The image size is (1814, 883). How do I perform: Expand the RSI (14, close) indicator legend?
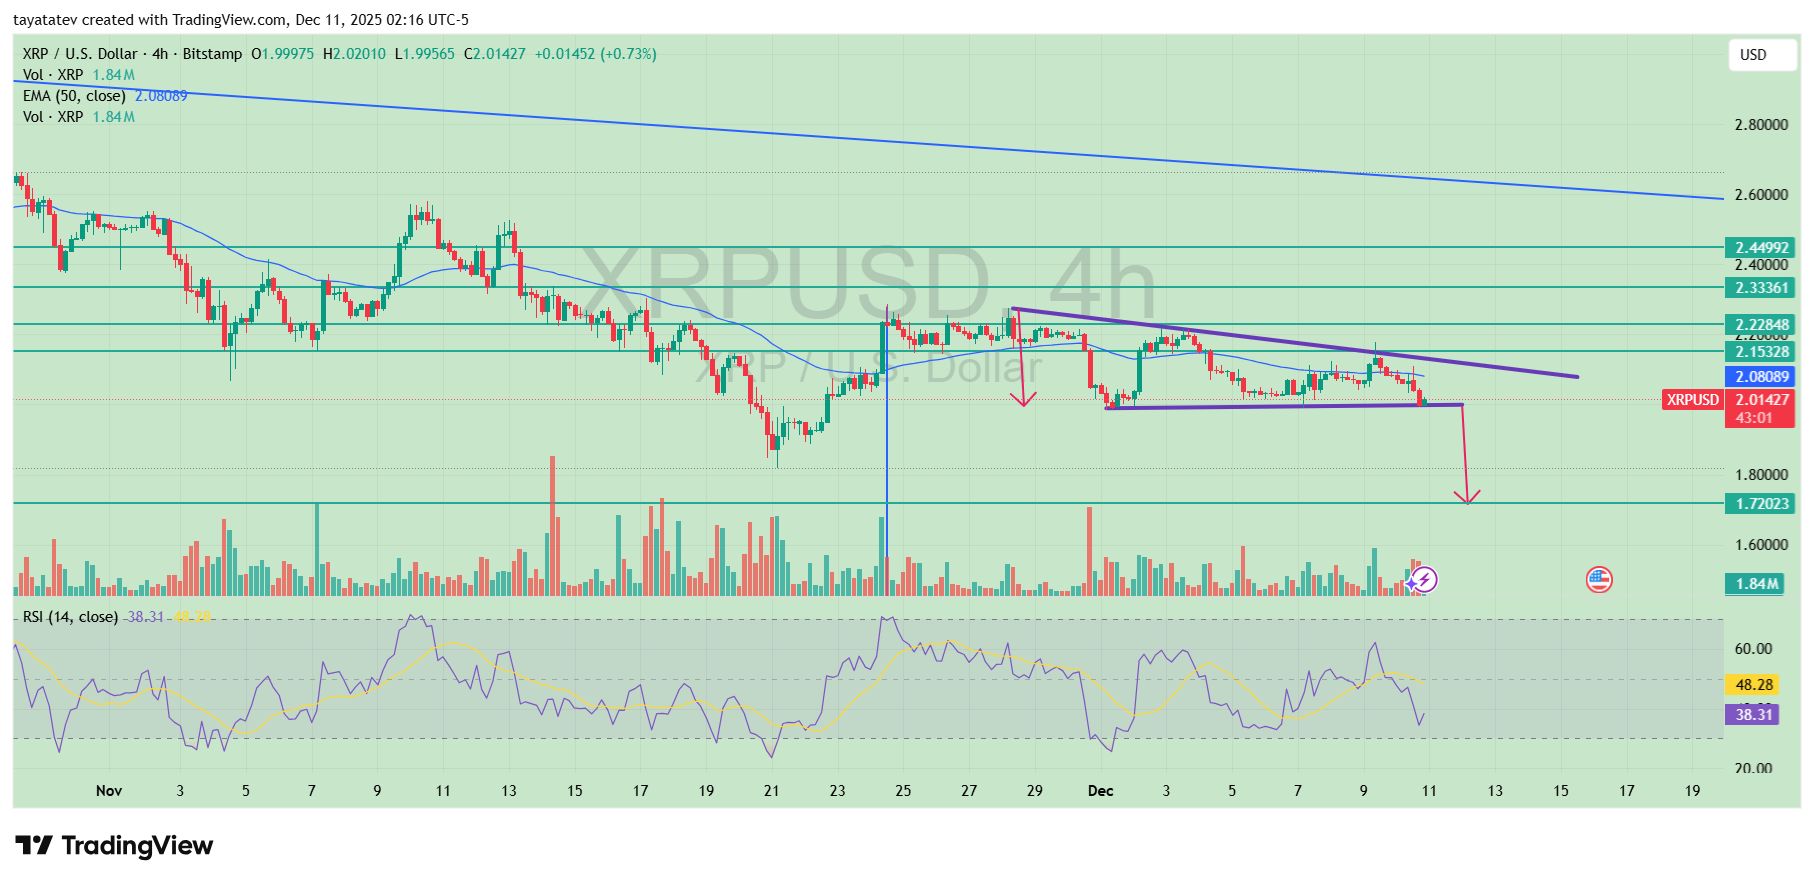click(70, 617)
